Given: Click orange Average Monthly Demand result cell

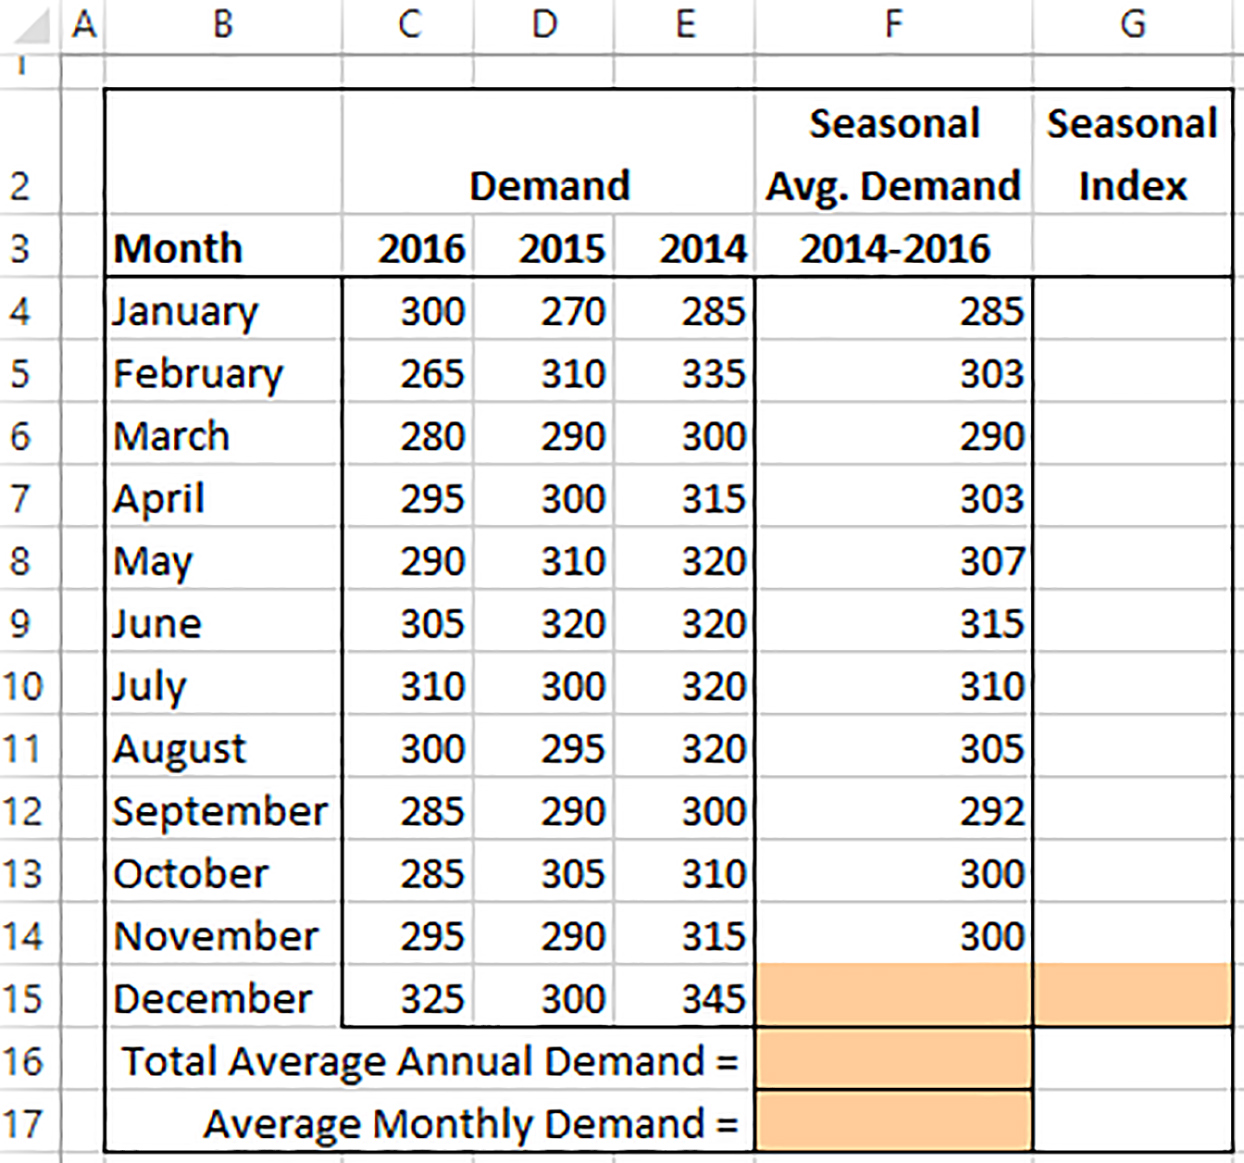Looking at the screenshot, I should (893, 1123).
